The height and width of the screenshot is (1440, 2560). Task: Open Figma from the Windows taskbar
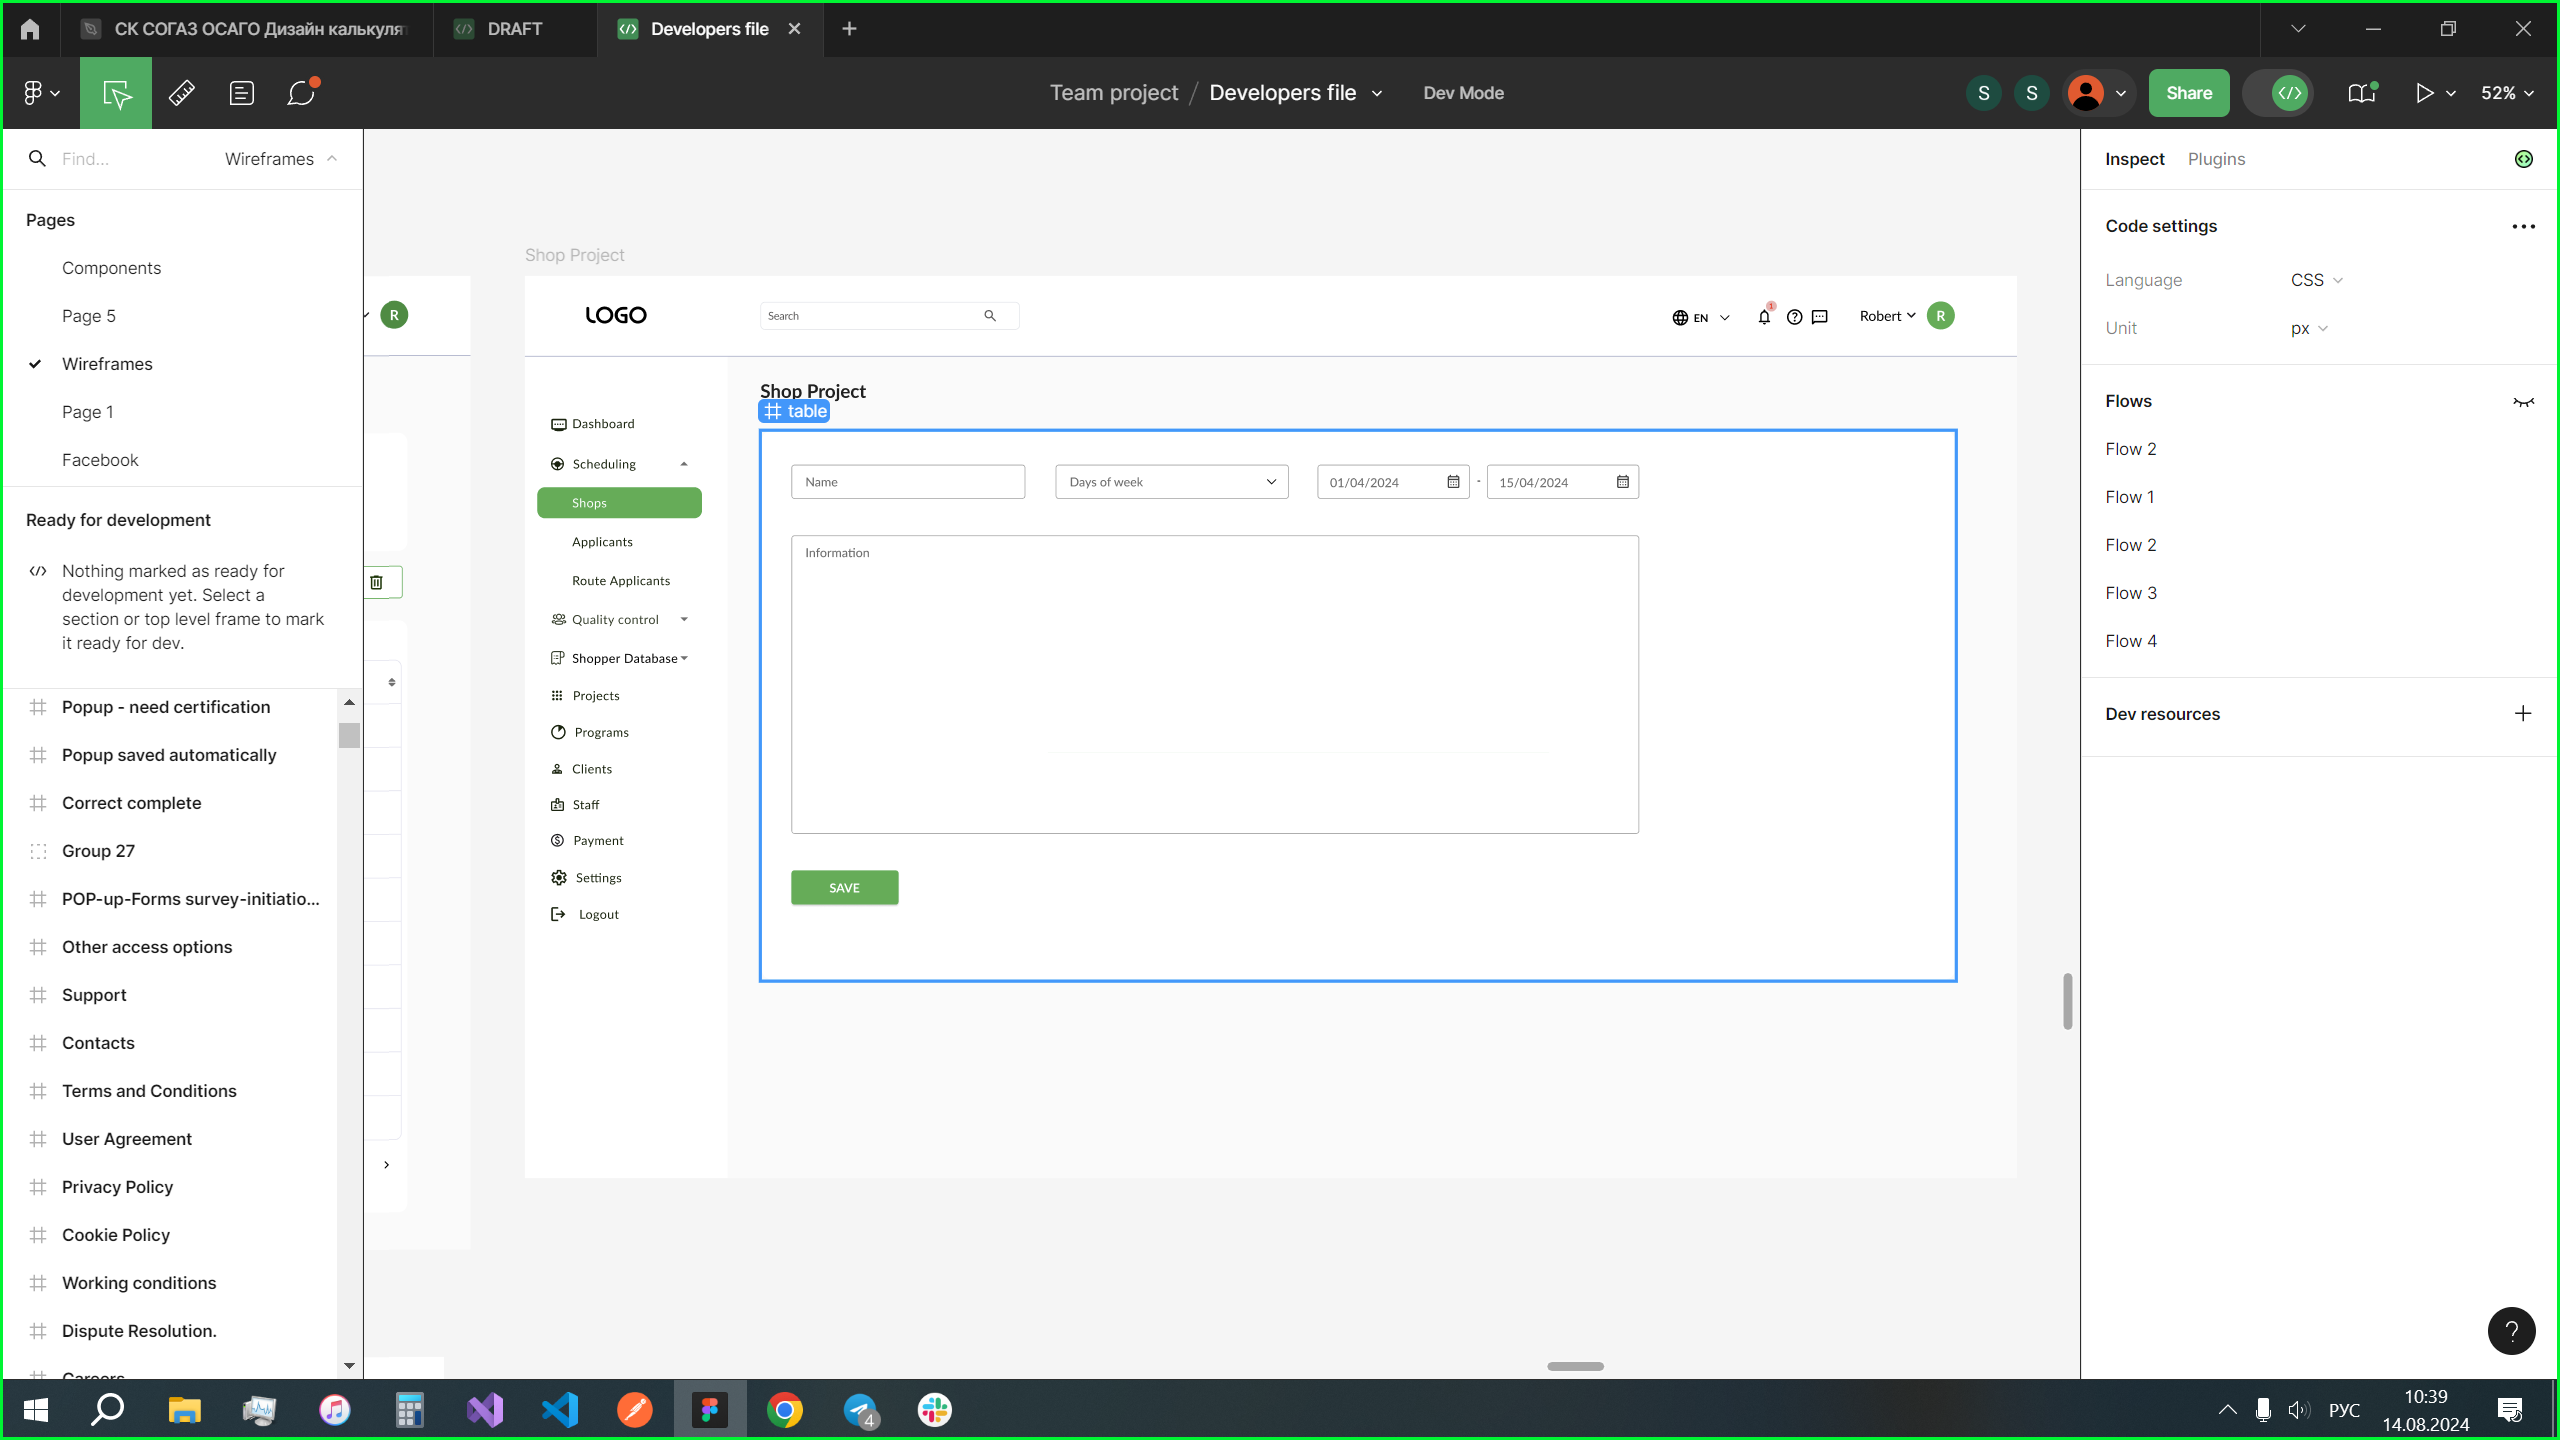(x=710, y=1410)
